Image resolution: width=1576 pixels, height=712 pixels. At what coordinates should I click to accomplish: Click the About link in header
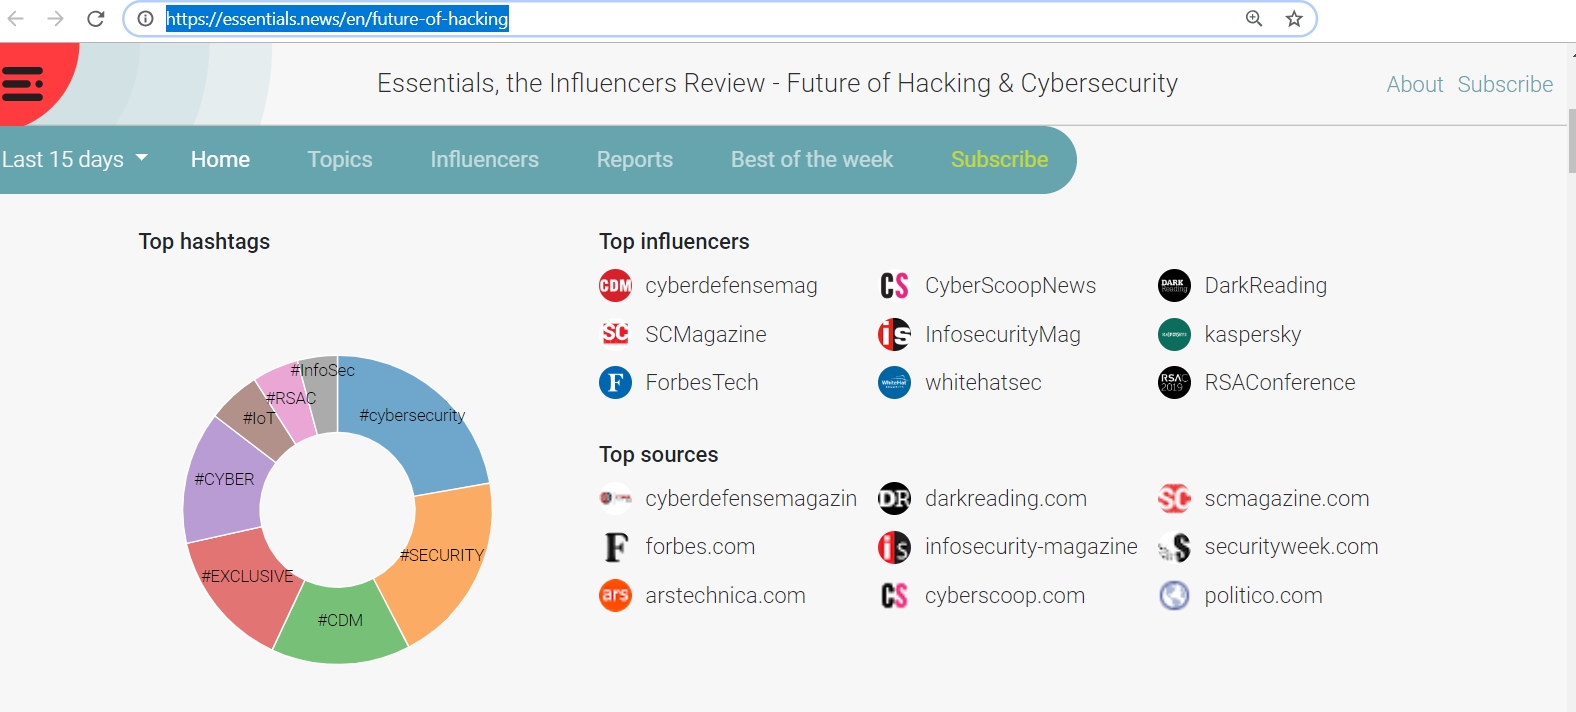tap(1414, 85)
